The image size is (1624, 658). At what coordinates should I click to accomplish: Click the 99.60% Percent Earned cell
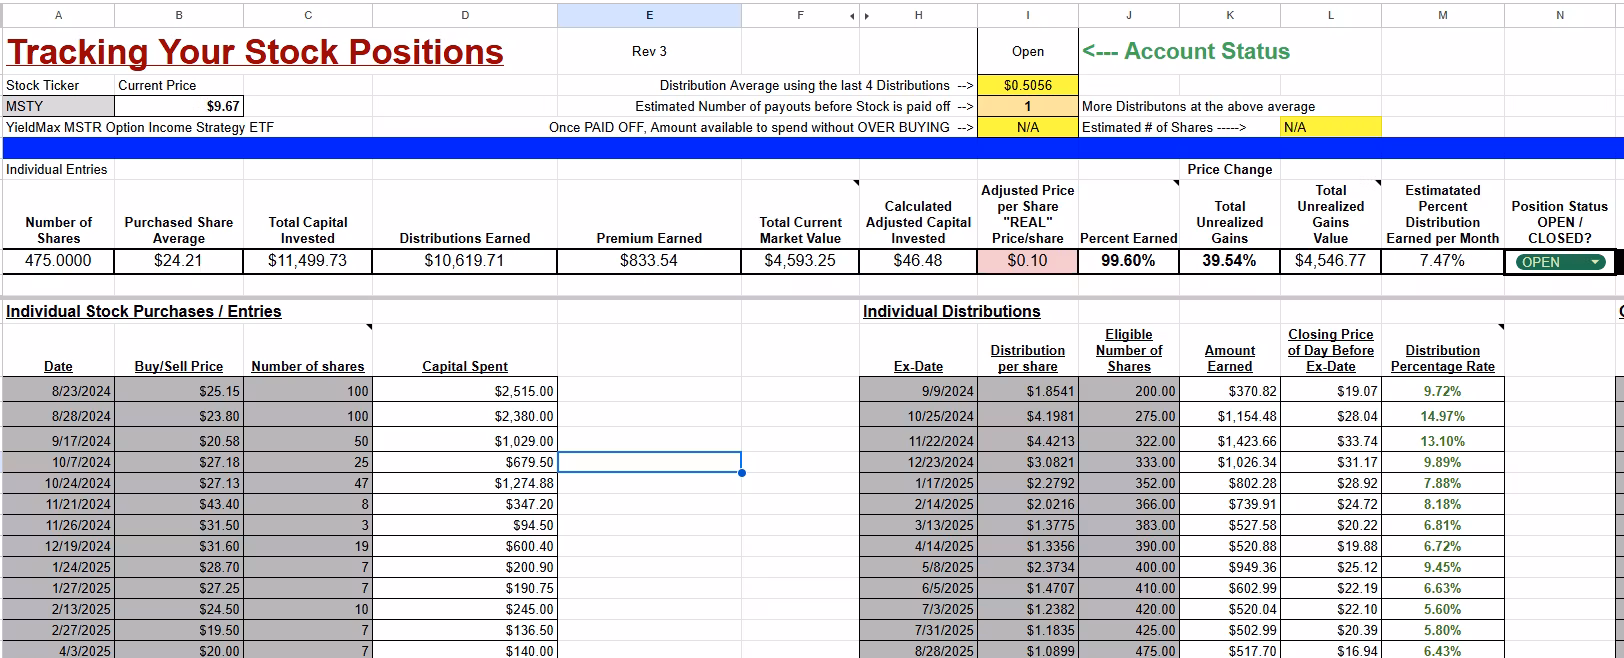[1128, 261]
